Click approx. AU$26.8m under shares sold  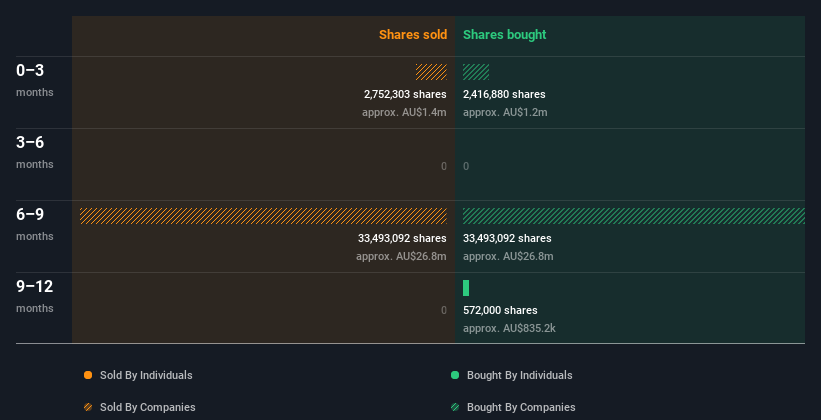coord(402,257)
